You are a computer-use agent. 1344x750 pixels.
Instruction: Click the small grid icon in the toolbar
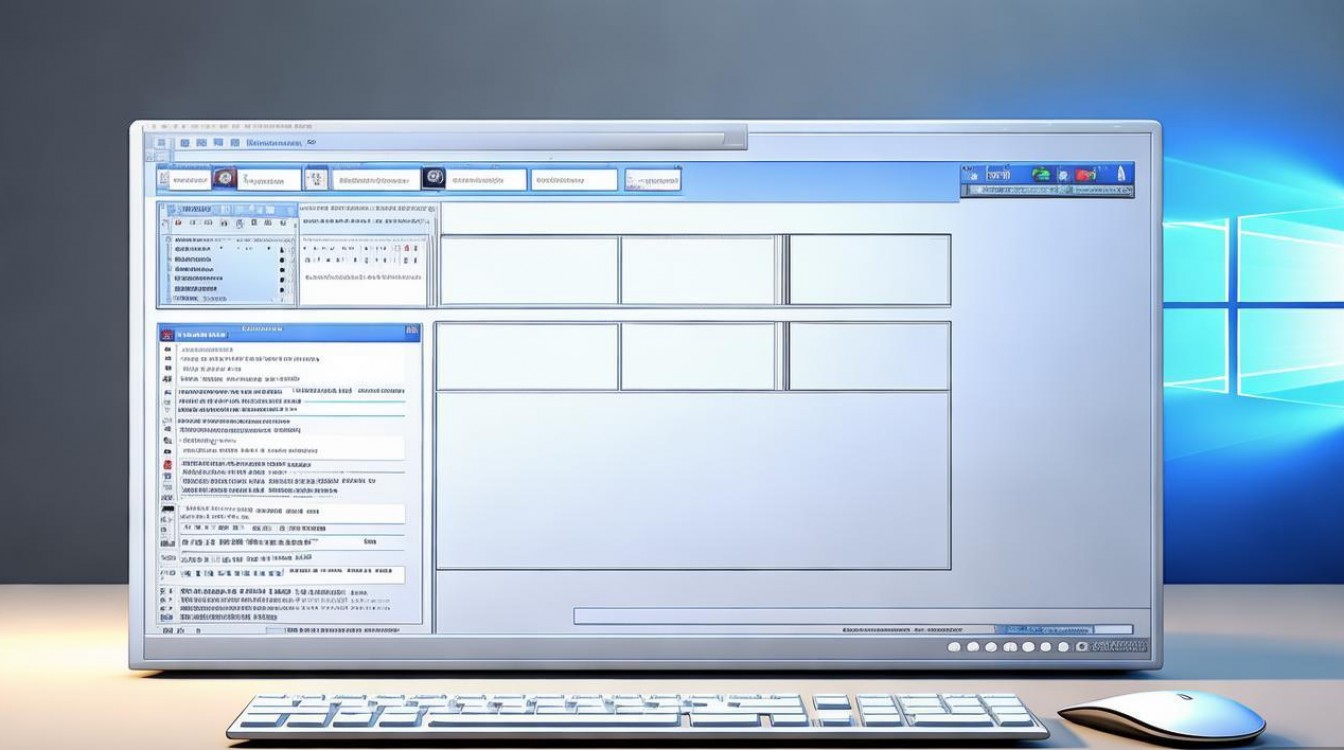(x=315, y=179)
